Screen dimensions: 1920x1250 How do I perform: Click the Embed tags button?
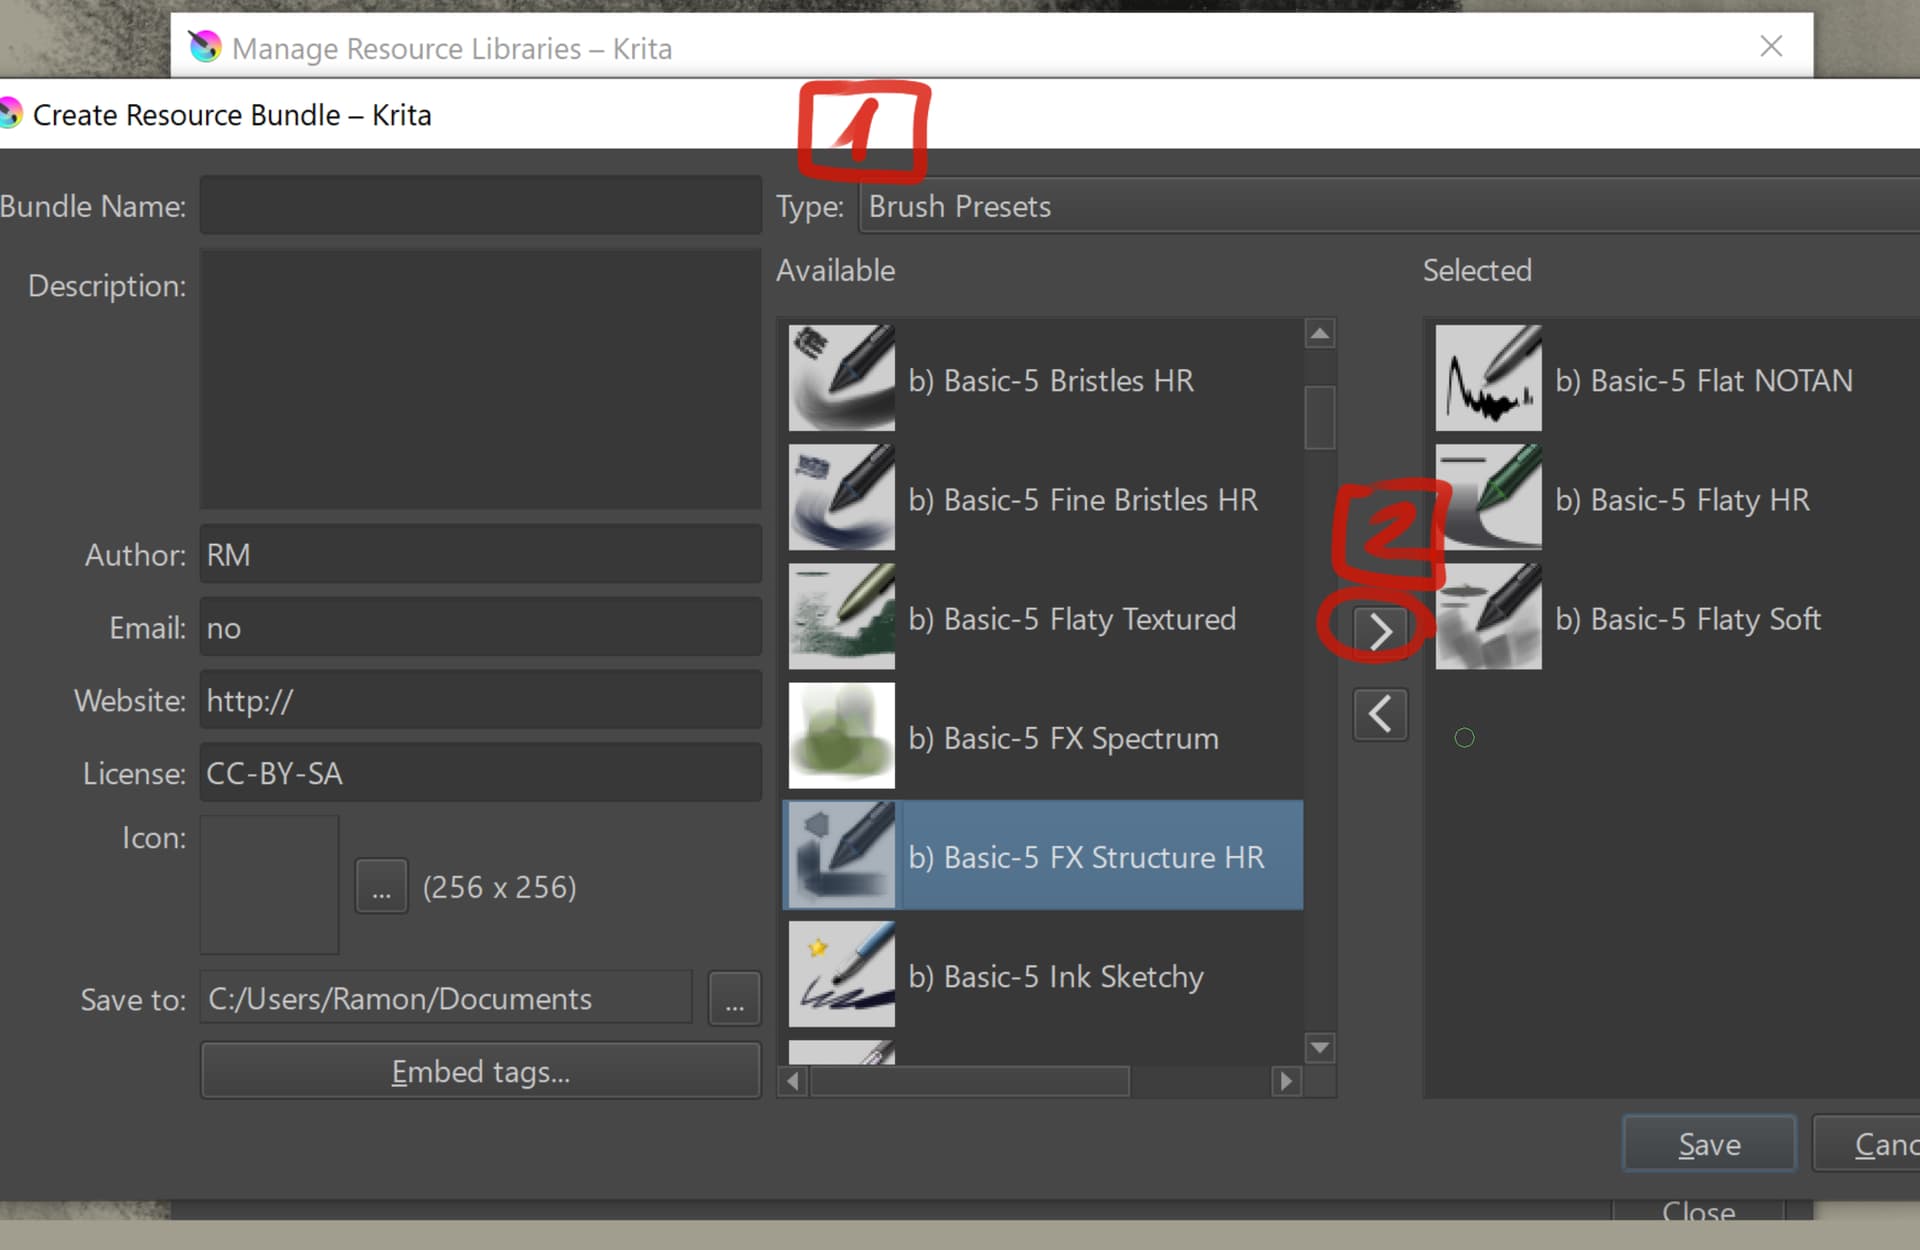point(480,1072)
